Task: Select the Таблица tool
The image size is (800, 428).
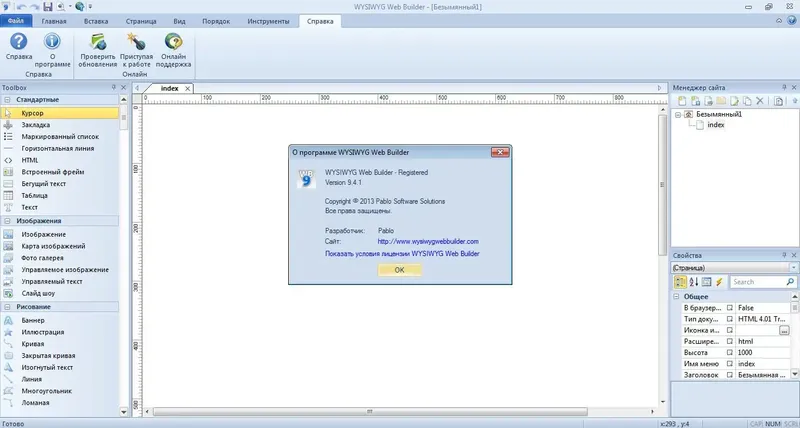Action: (34, 195)
